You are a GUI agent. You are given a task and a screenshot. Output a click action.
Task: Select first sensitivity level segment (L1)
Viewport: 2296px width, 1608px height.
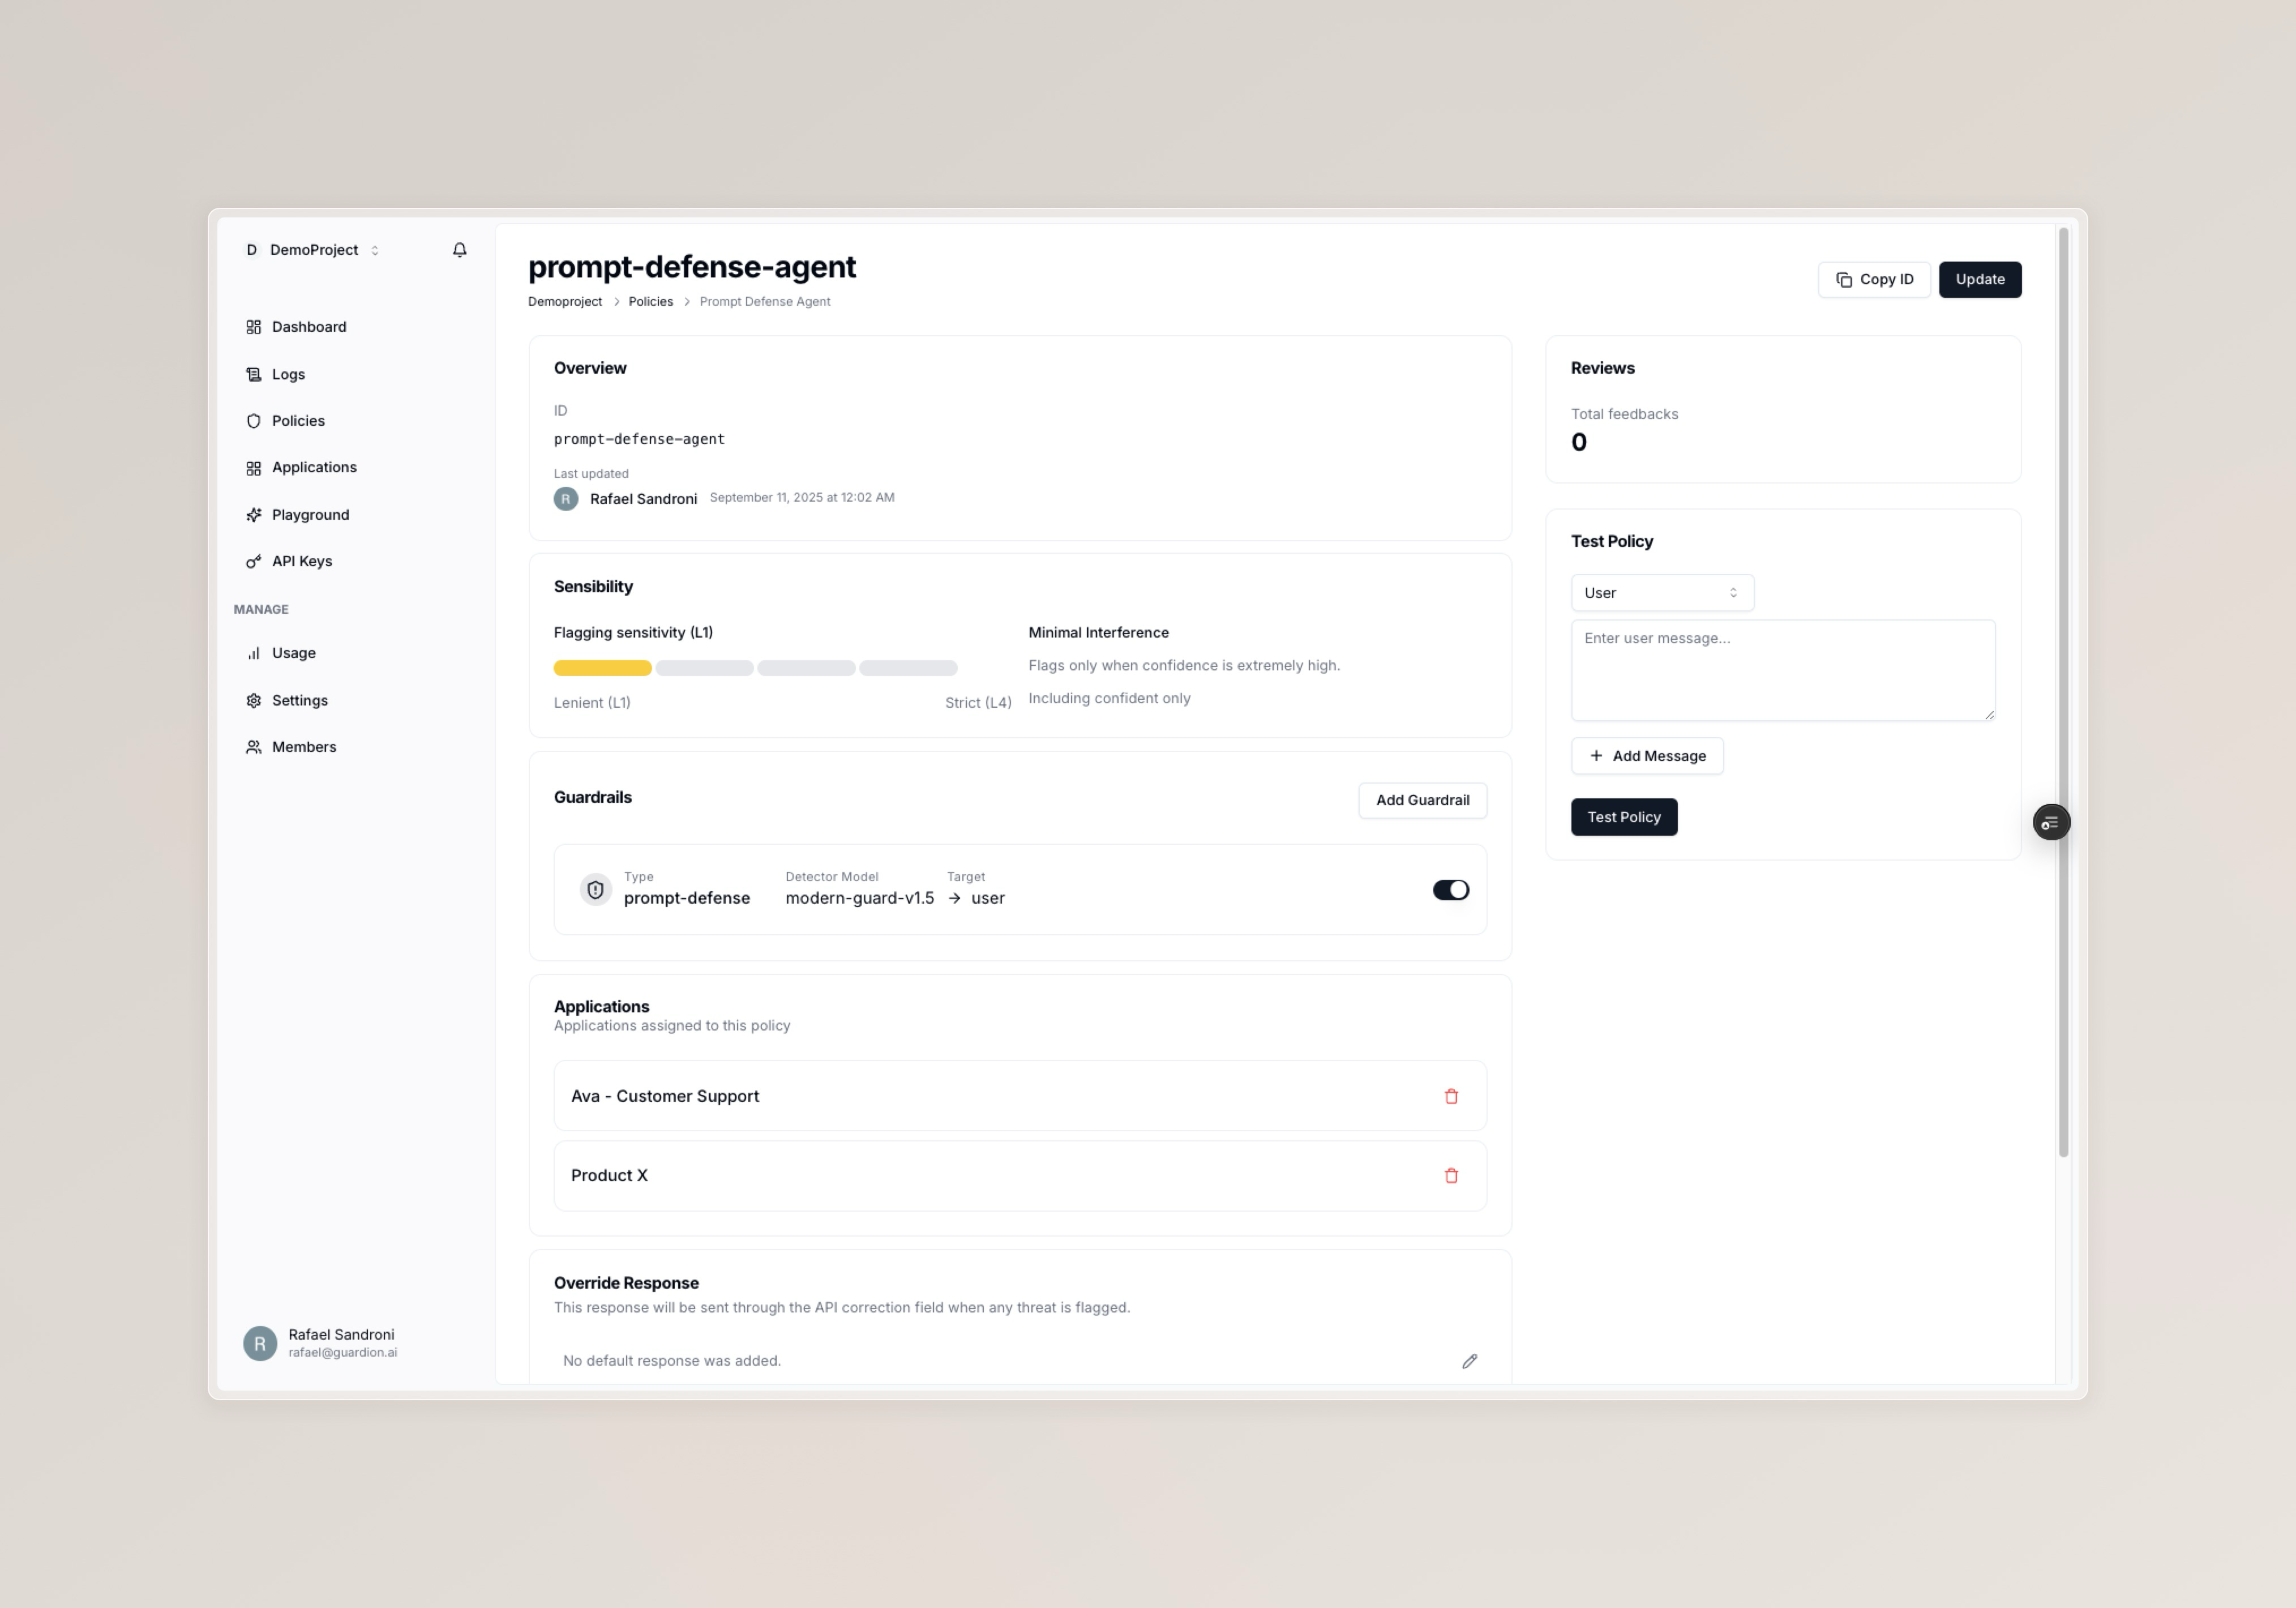tap(602, 668)
